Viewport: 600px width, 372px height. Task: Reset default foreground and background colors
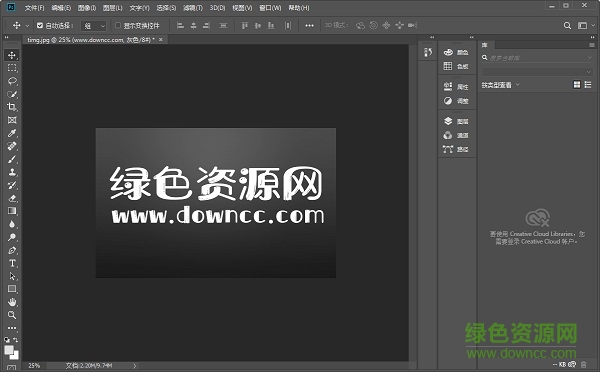[x=7, y=339]
